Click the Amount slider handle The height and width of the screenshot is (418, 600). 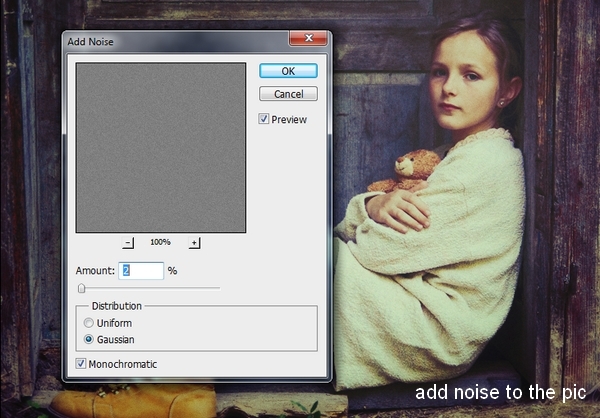[82, 288]
